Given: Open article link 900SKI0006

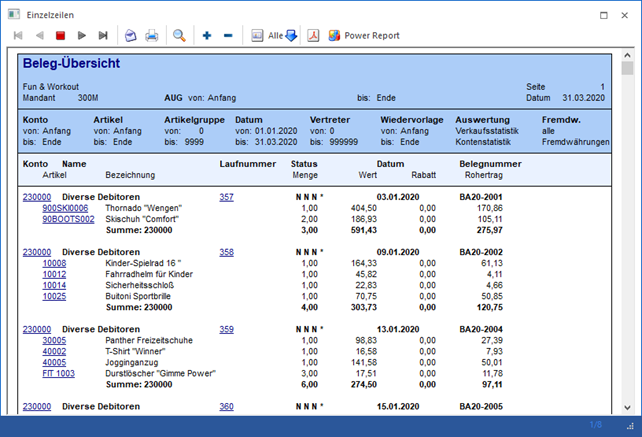Looking at the screenshot, I should (65, 208).
